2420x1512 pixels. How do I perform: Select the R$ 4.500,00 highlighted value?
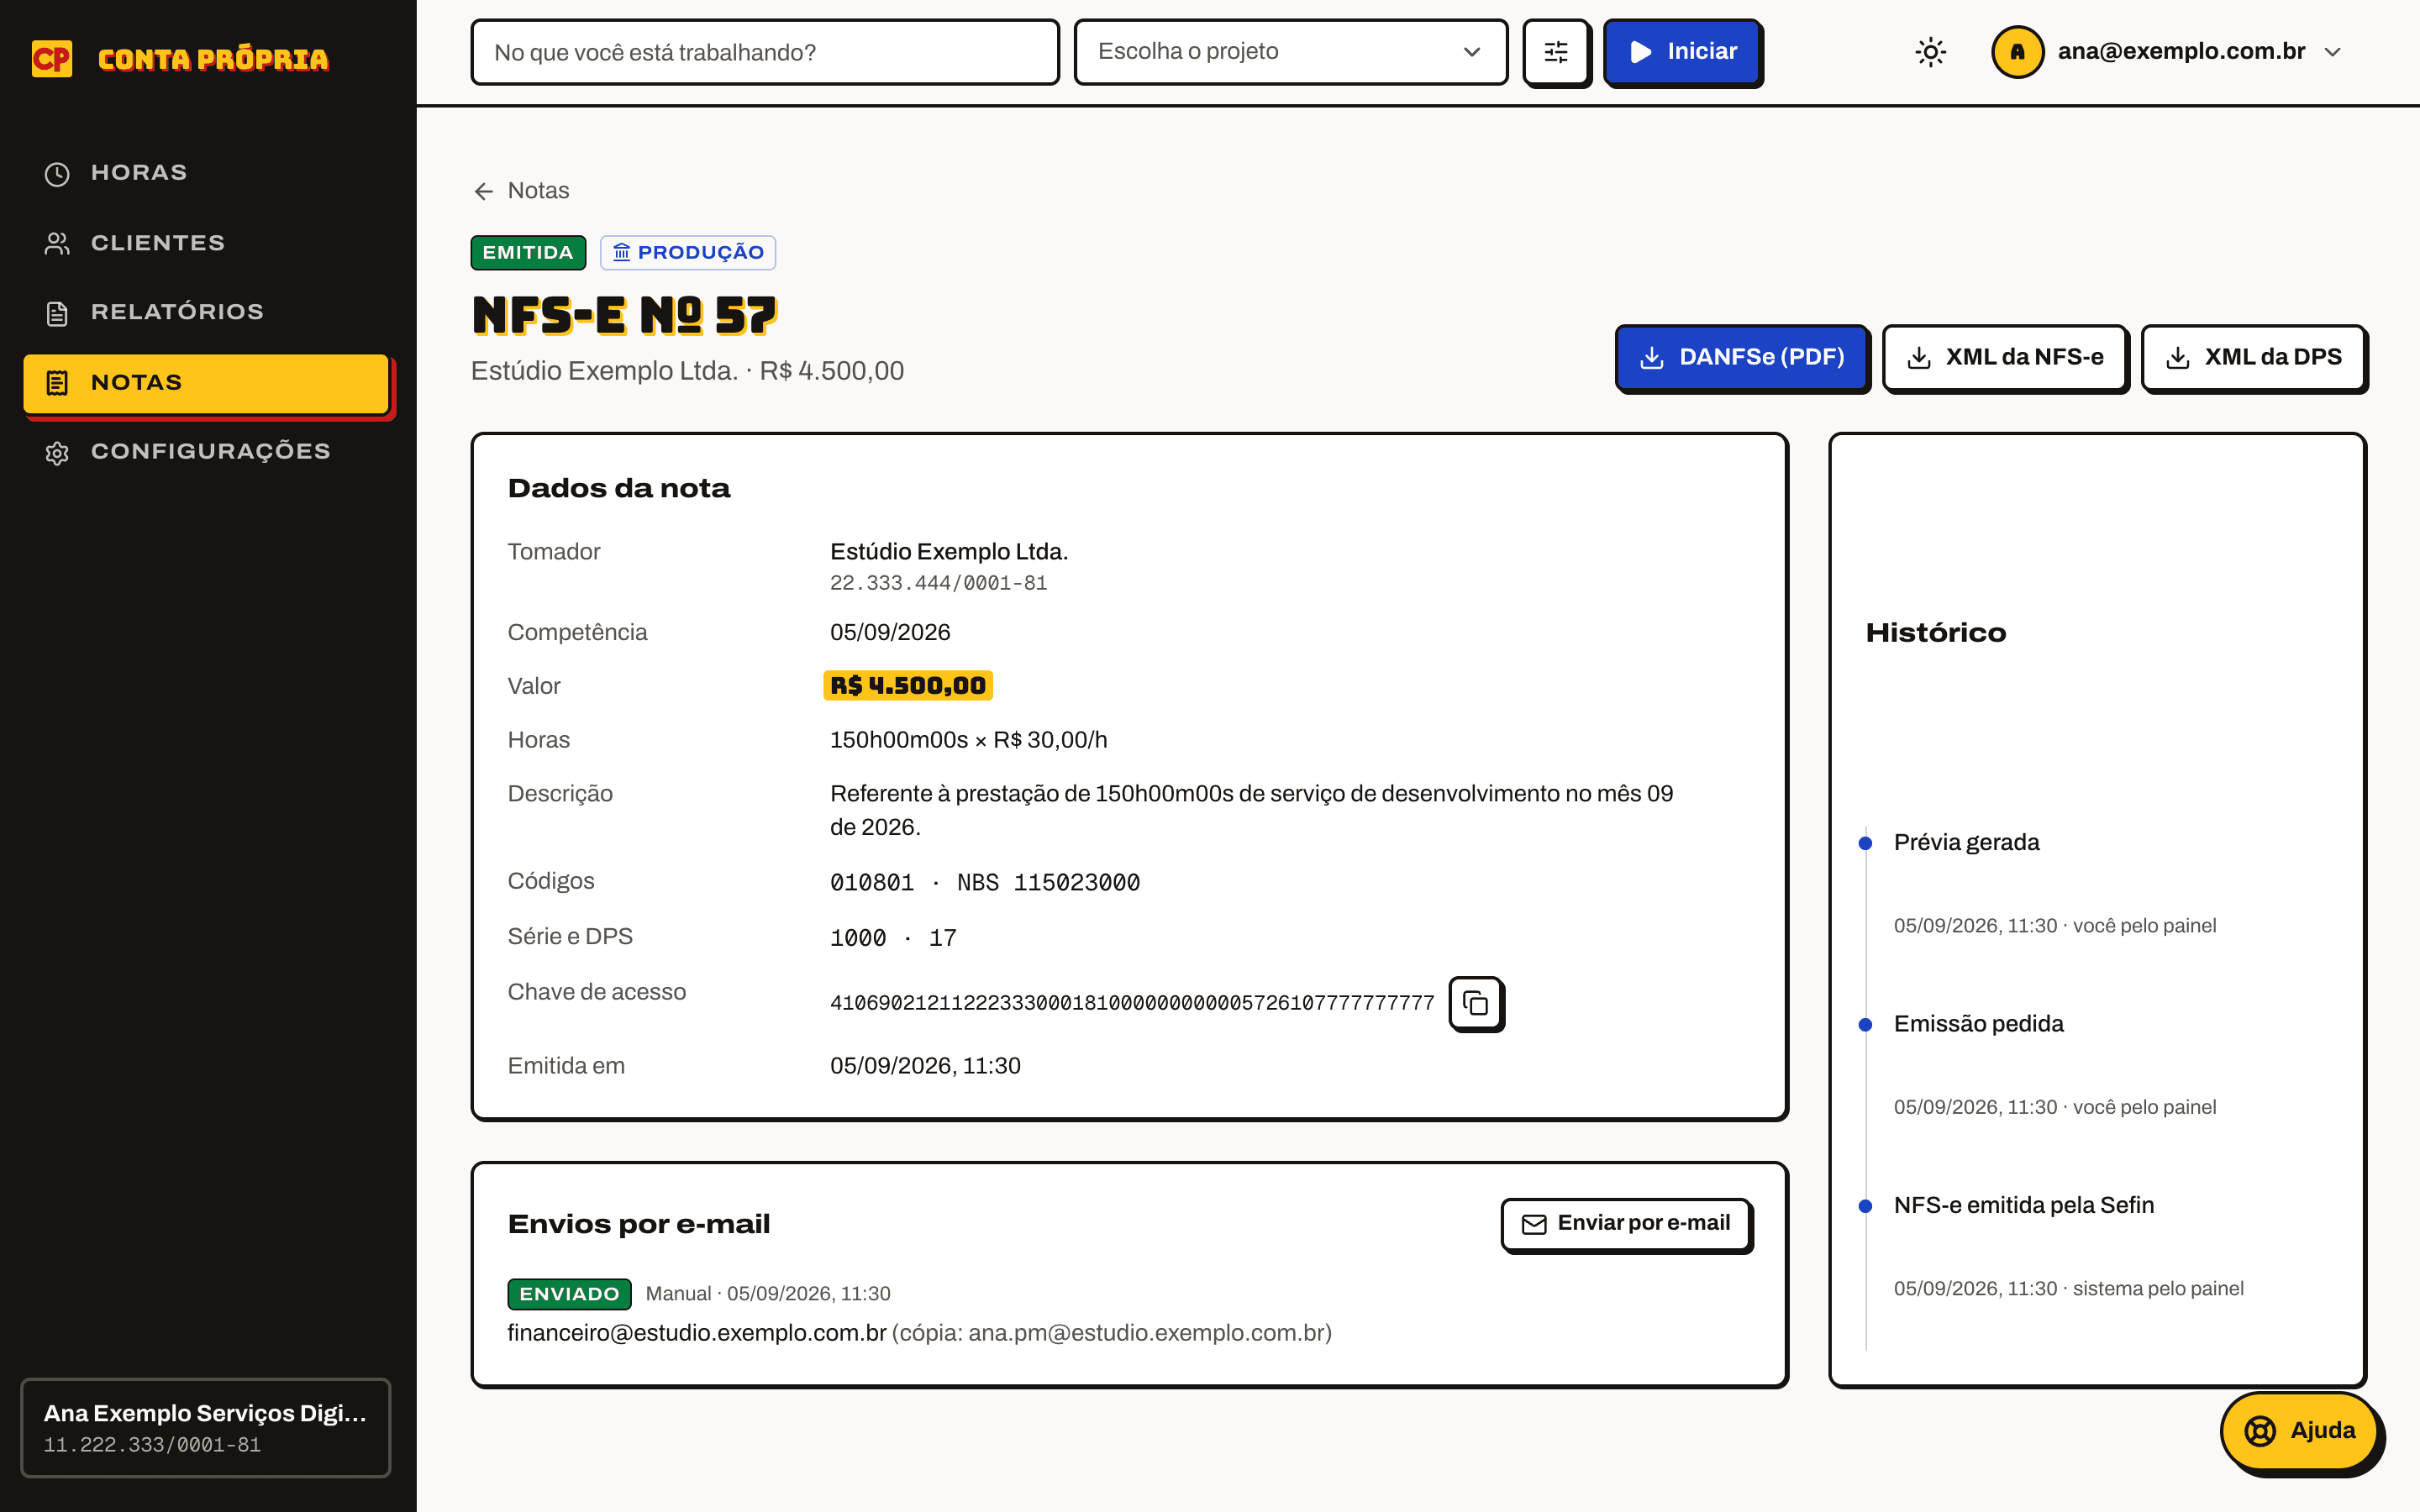click(x=908, y=686)
